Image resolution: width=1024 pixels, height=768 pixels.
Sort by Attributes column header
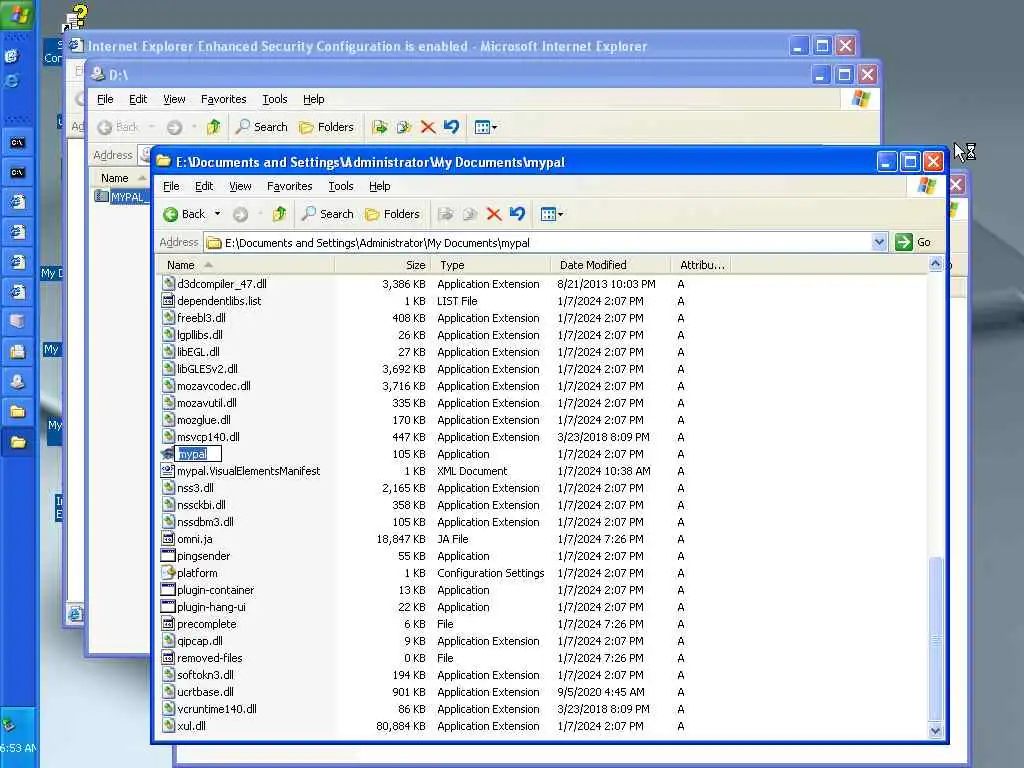pos(701,265)
